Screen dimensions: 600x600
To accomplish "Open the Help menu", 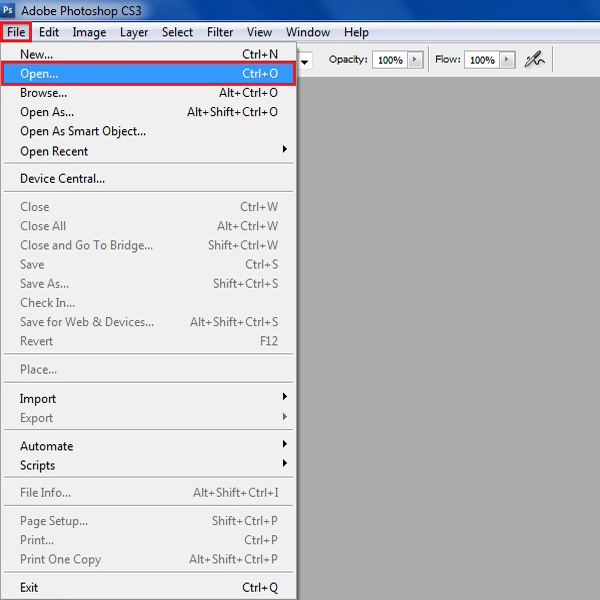I will (x=356, y=32).
